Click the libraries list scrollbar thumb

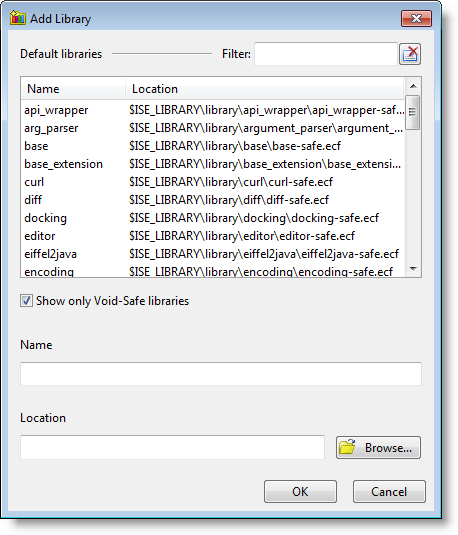tap(413, 112)
